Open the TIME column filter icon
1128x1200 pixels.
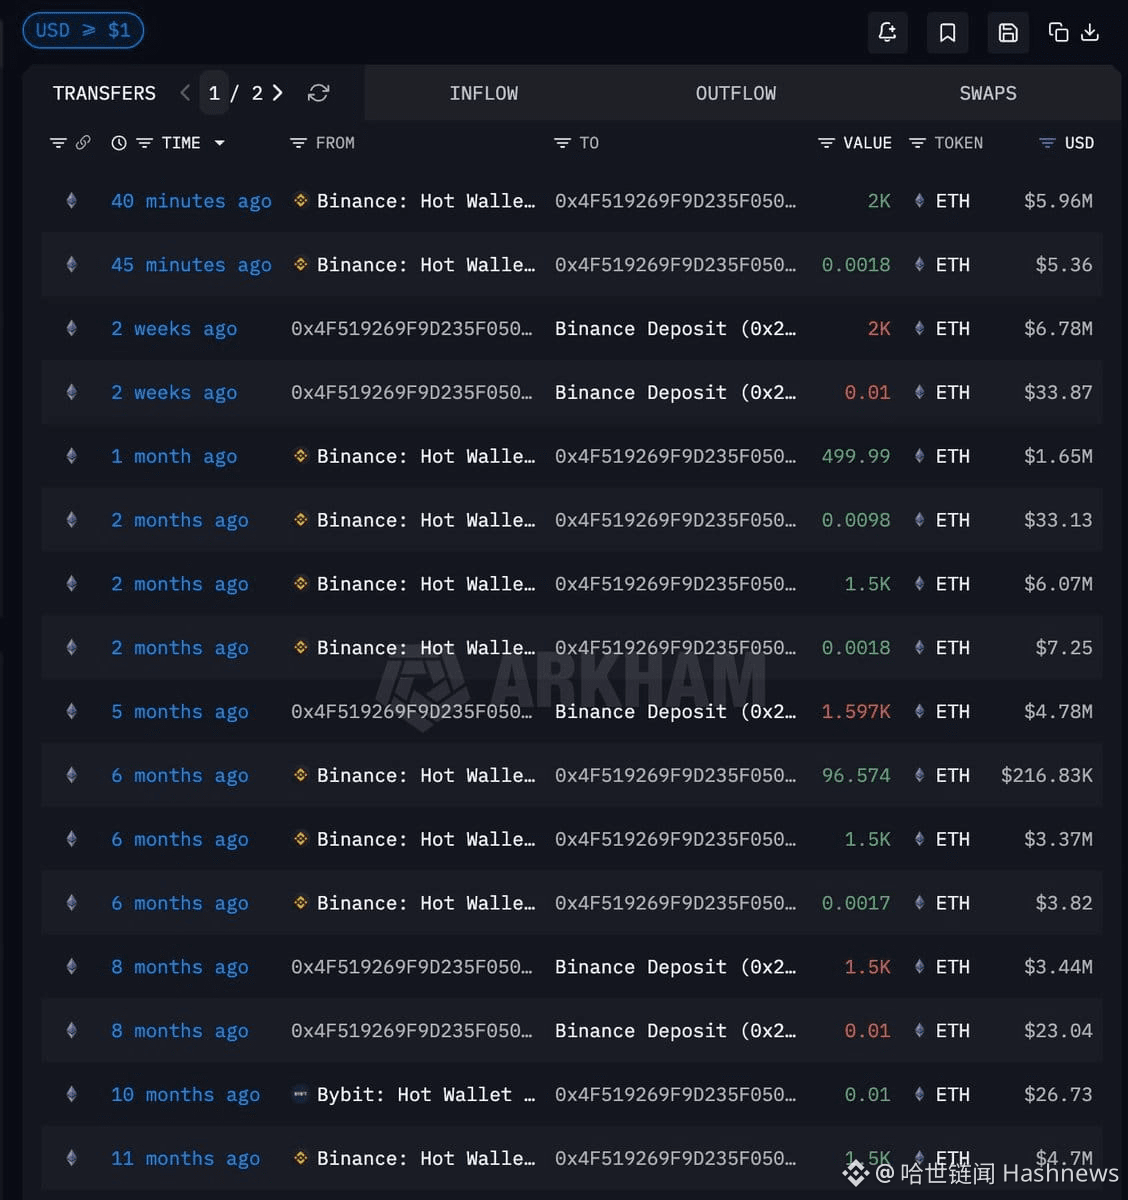[144, 143]
